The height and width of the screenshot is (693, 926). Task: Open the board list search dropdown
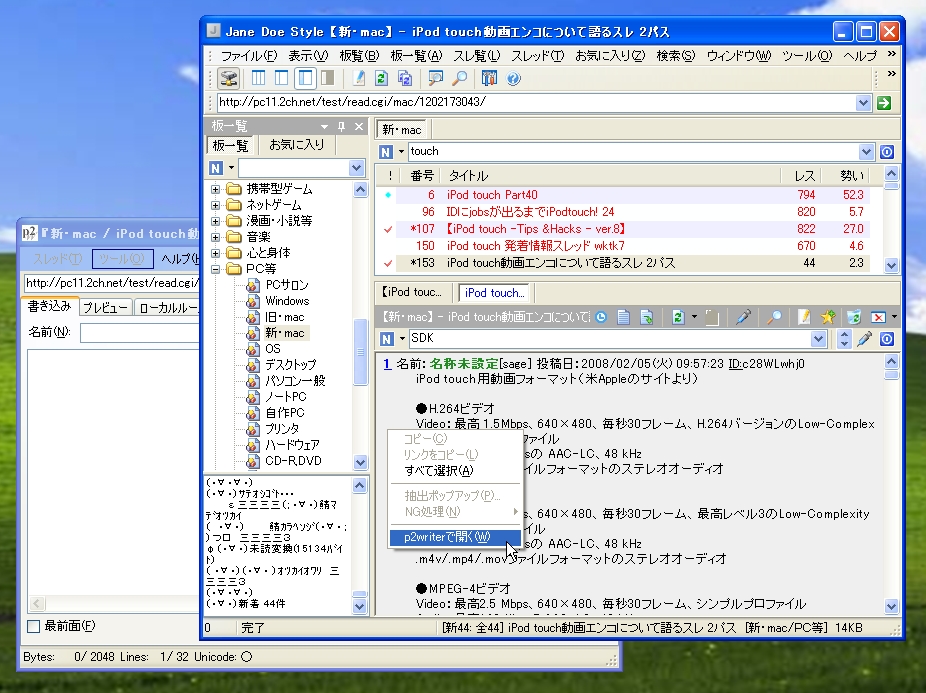click(356, 168)
